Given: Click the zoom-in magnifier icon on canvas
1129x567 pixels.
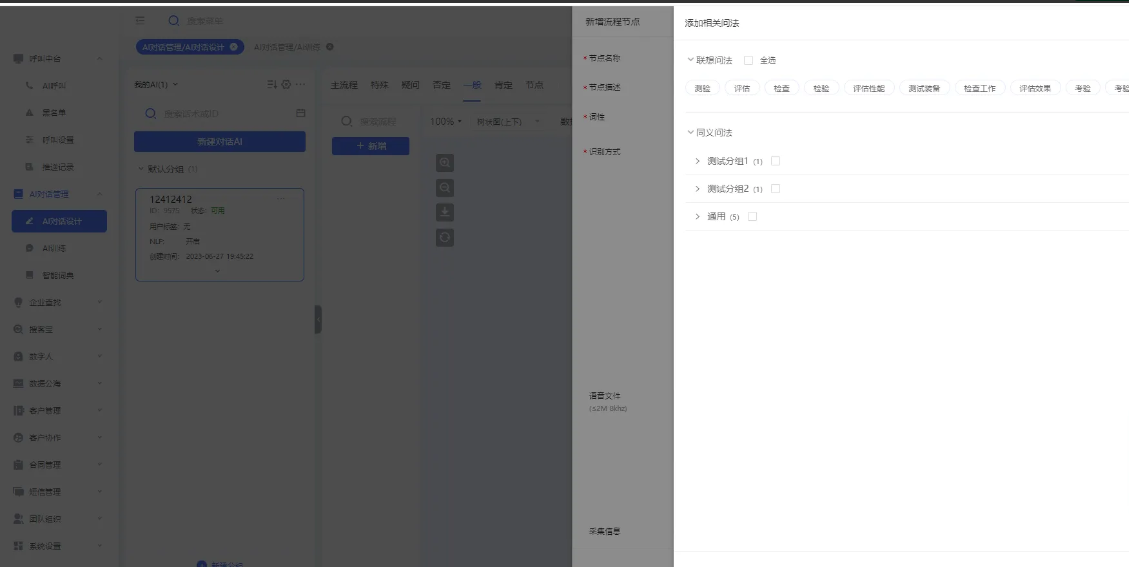Looking at the screenshot, I should 445,163.
